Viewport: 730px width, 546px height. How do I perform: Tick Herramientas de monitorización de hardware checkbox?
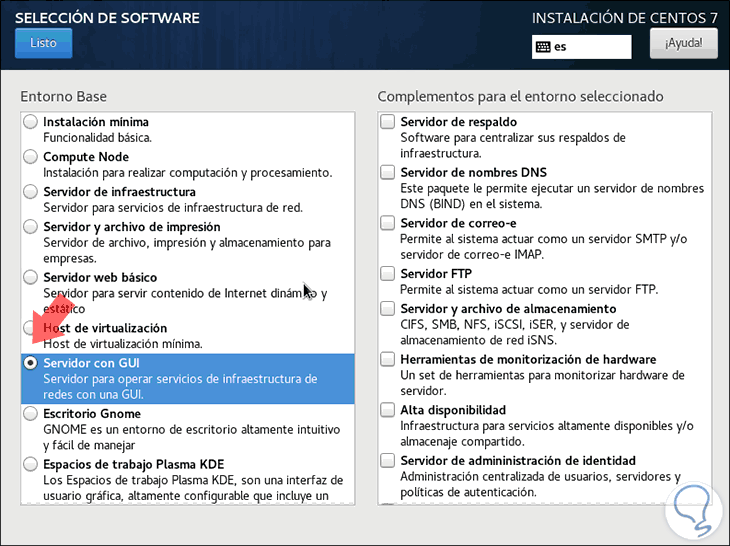click(387, 359)
